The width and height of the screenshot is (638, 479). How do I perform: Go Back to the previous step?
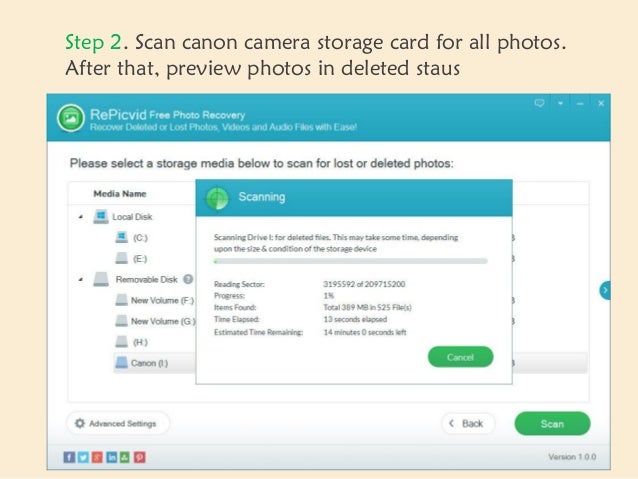468,424
